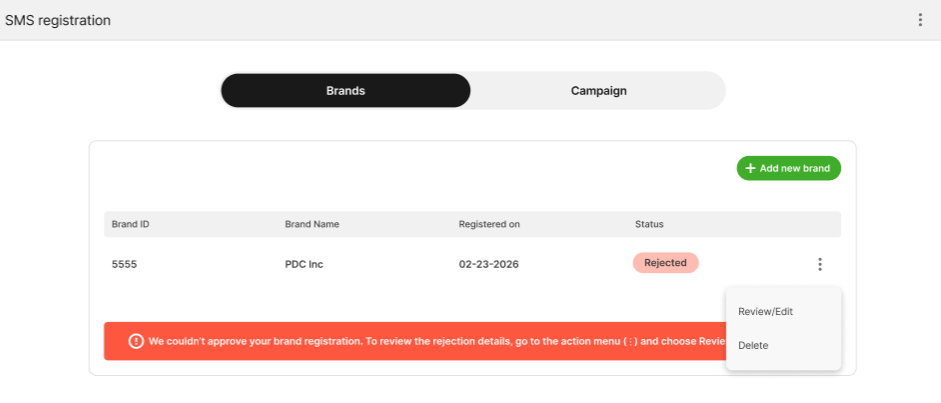The height and width of the screenshot is (403, 941).
Task: Click empty area of the brands table header row
Action: [760, 224]
